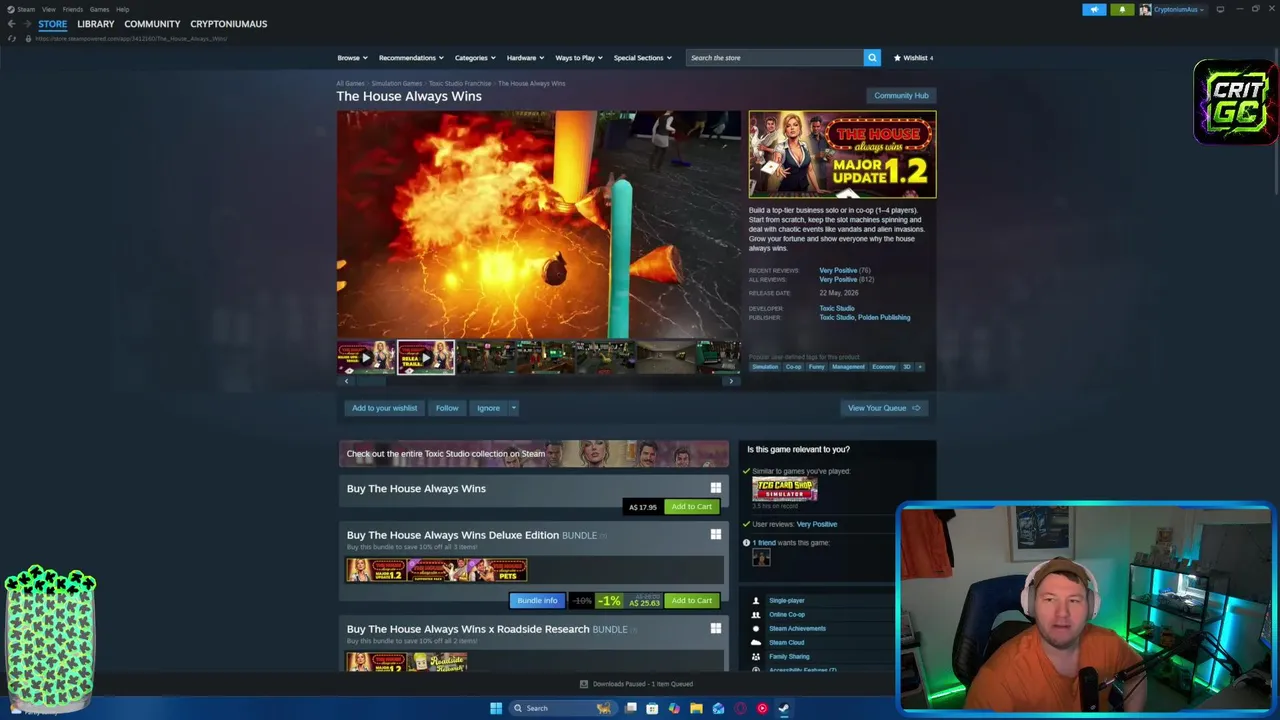Viewport: 1280px width, 720px height.
Task: Add base game A$ 17.95 to cart
Action: [691, 507]
